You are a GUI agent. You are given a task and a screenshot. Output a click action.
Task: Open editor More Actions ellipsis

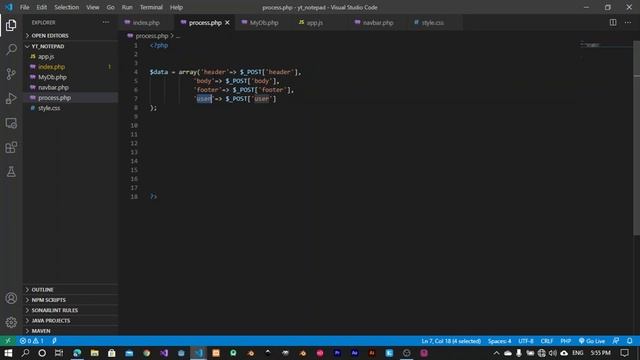click(628, 22)
